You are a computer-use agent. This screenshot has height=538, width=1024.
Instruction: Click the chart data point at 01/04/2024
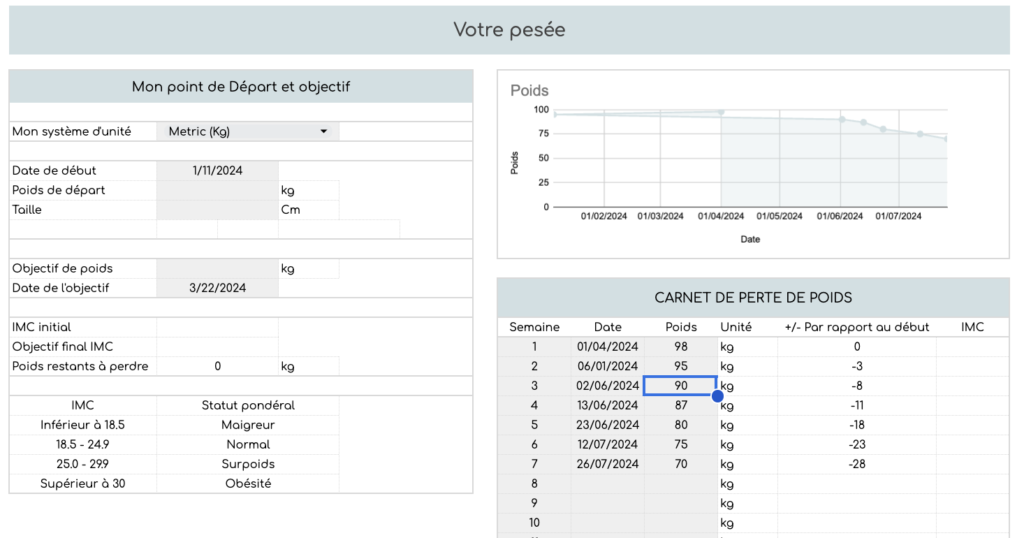pyautogui.click(x=721, y=113)
